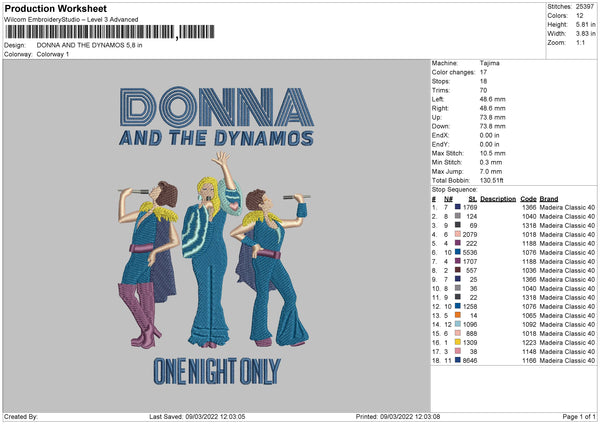
Task: Click the 'Printed: 09/03/2022 12:03:08' footer text
Action: [398, 416]
